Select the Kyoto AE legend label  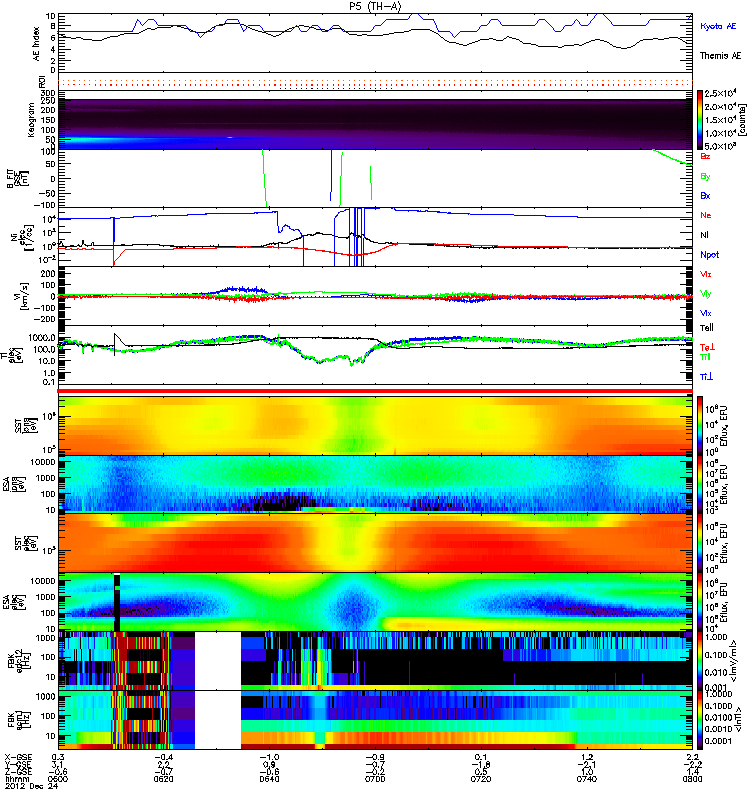pos(718,26)
